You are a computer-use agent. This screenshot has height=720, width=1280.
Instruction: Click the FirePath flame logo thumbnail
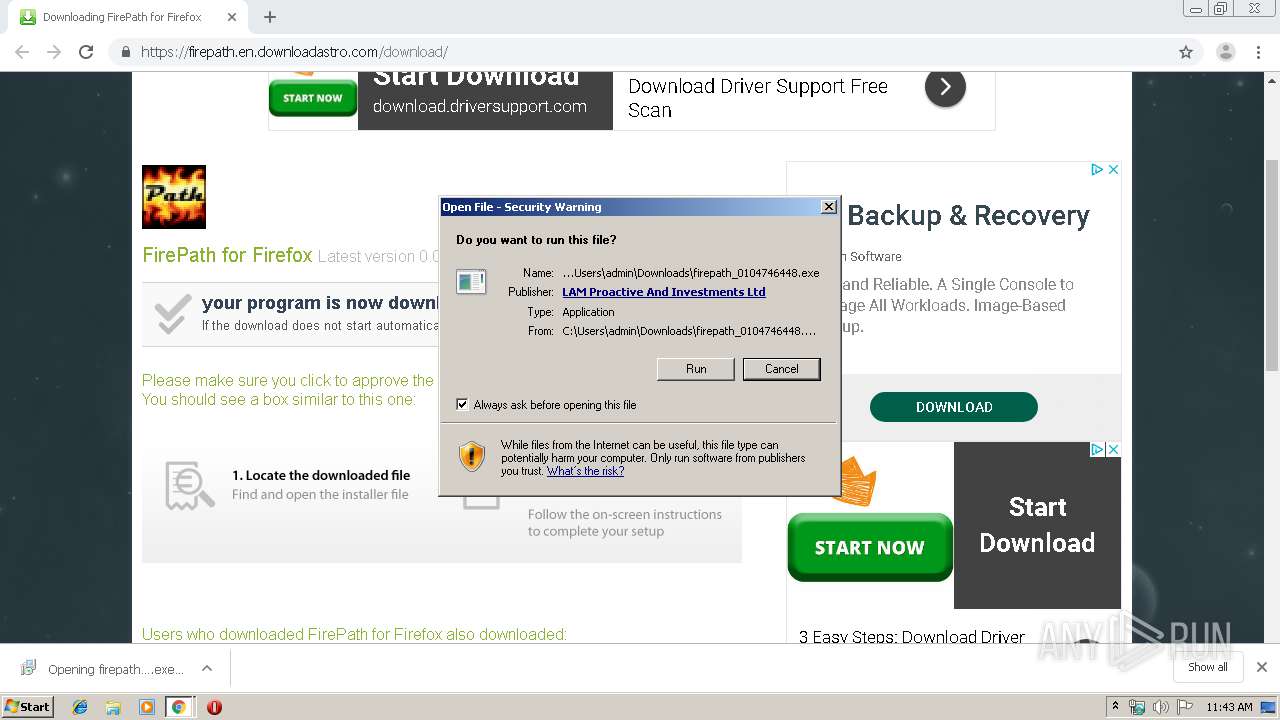click(x=174, y=197)
